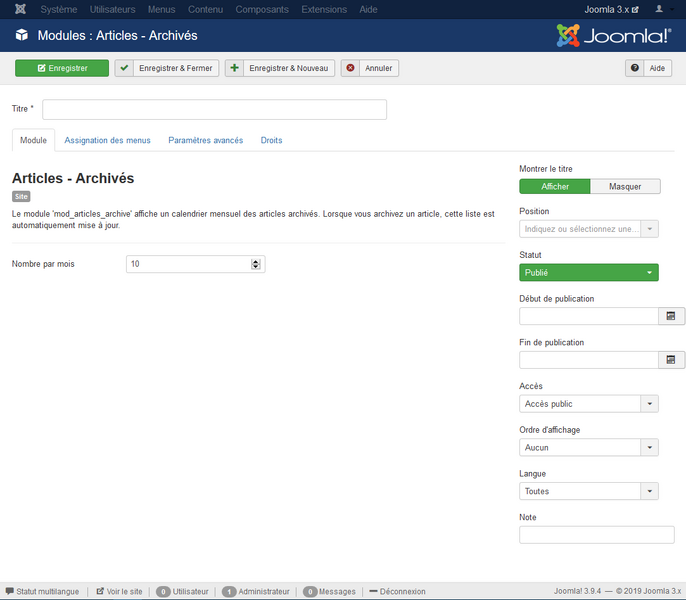Click the Voir le site external icon
The height and width of the screenshot is (600, 686).
click(x=100, y=591)
